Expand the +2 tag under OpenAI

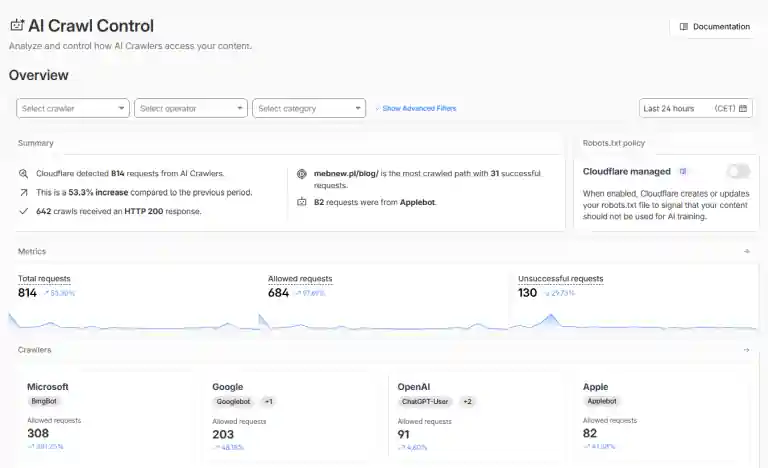pyautogui.click(x=467, y=401)
